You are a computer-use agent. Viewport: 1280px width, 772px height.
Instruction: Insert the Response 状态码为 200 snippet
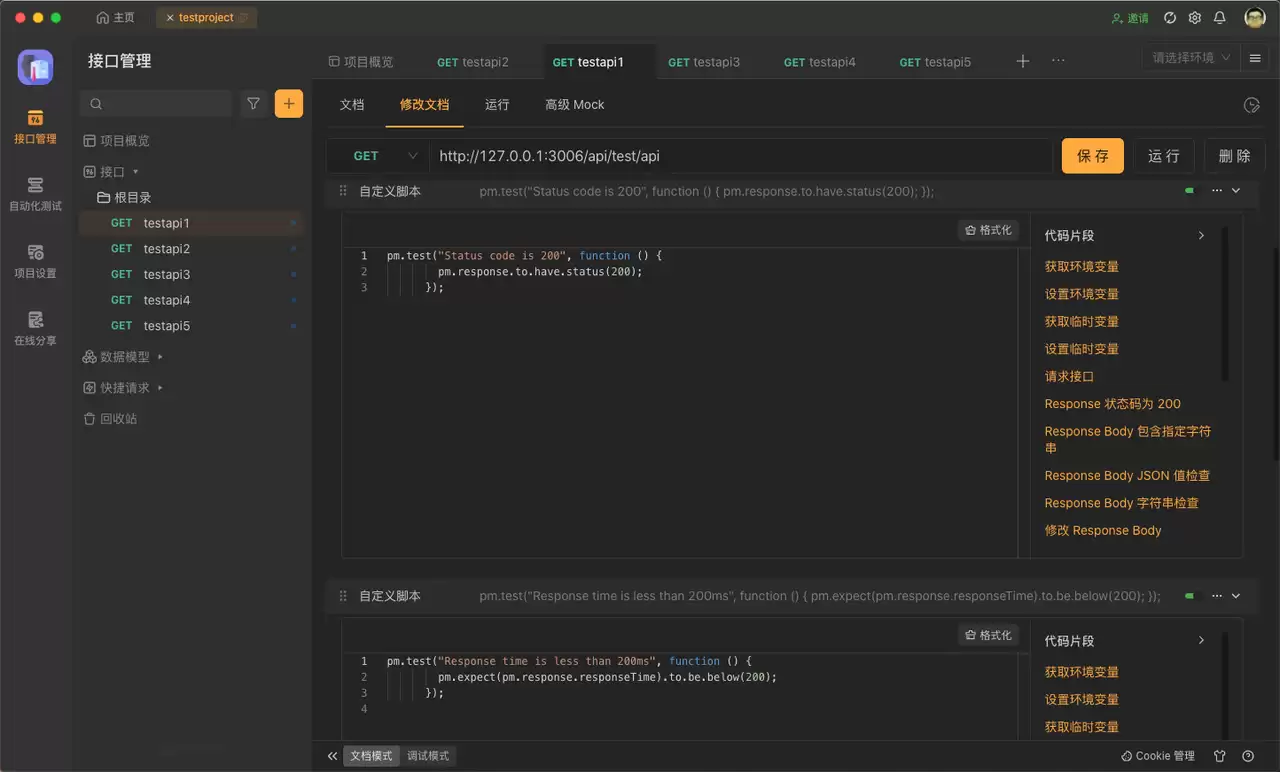pyautogui.click(x=1112, y=404)
